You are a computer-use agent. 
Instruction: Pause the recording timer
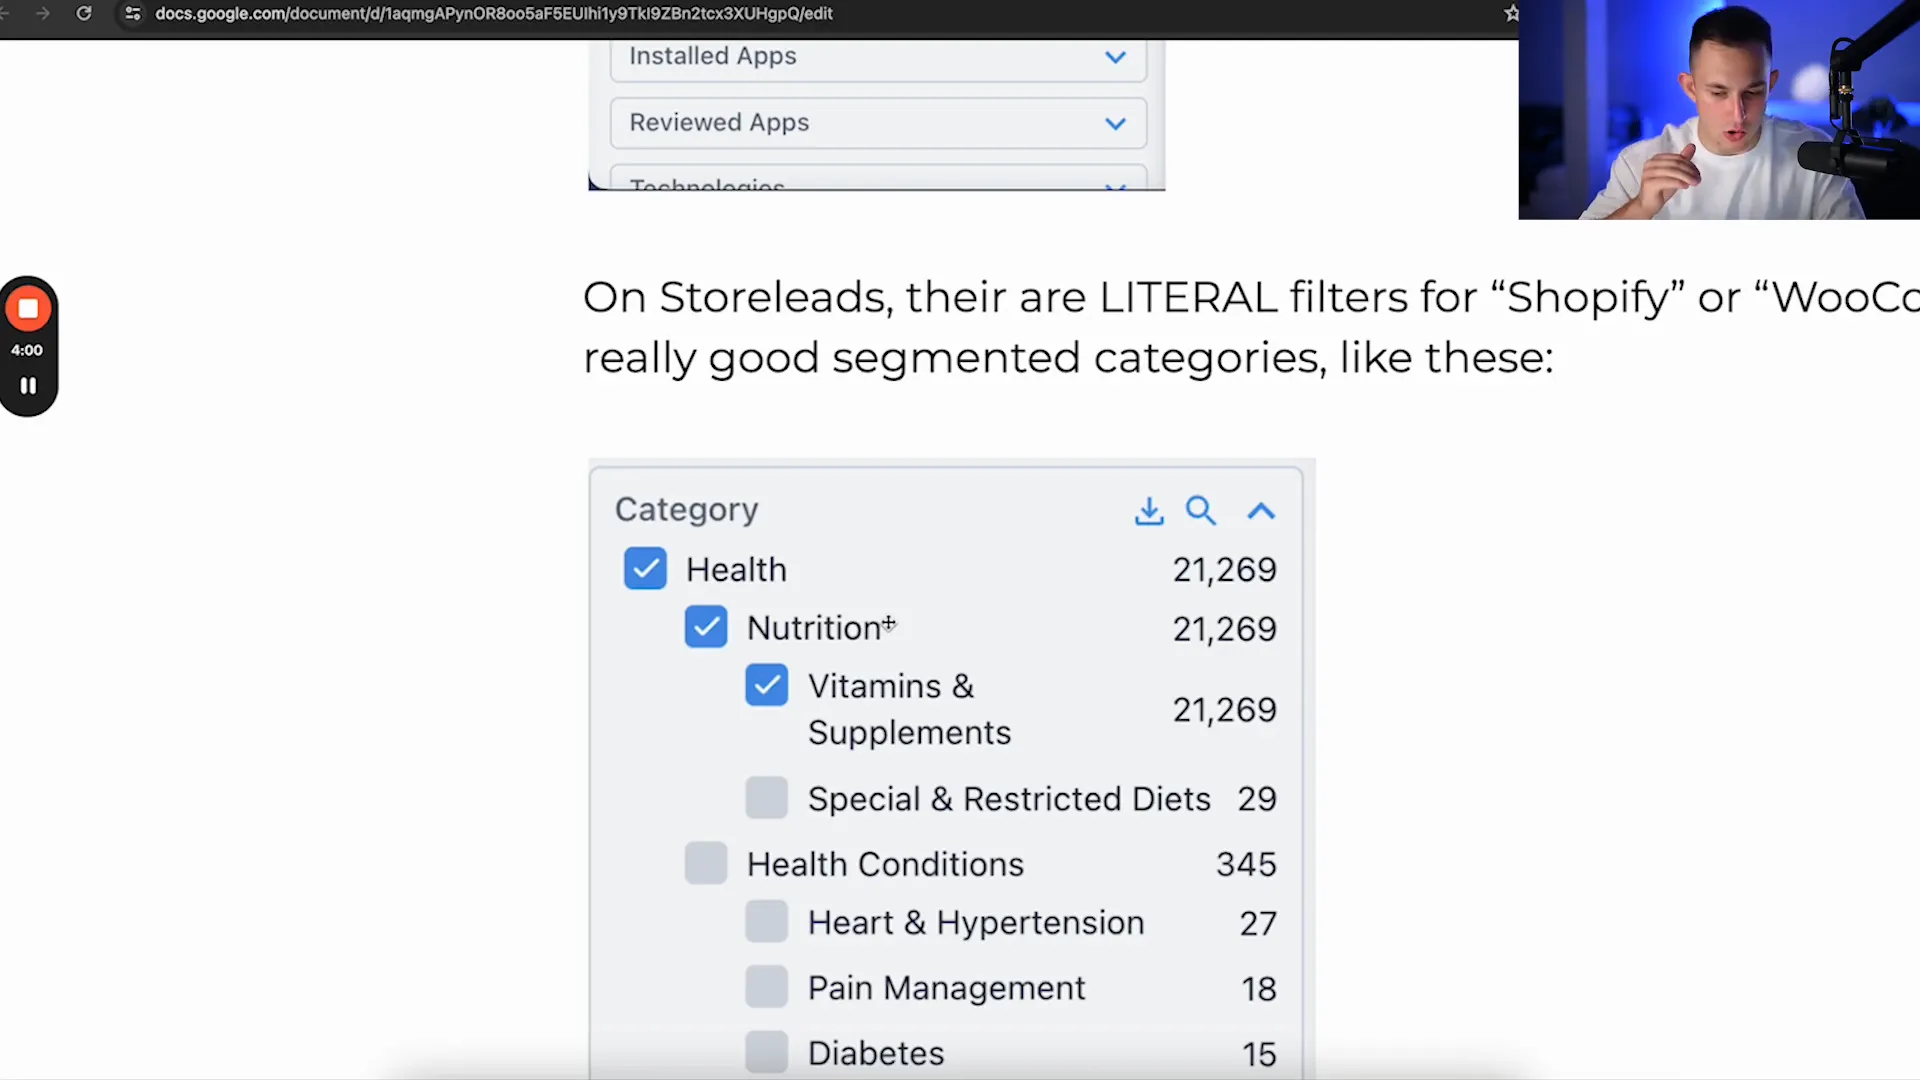(x=28, y=385)
